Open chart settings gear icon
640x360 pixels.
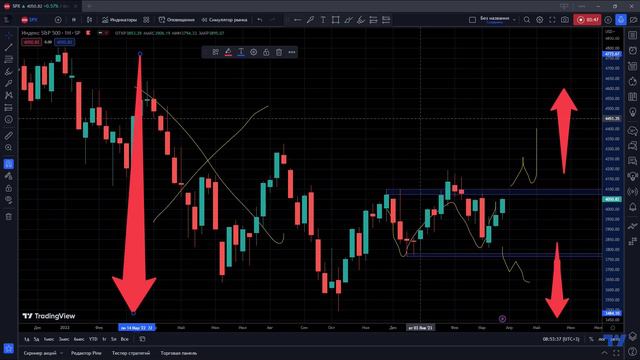click(x=540, y=20)
